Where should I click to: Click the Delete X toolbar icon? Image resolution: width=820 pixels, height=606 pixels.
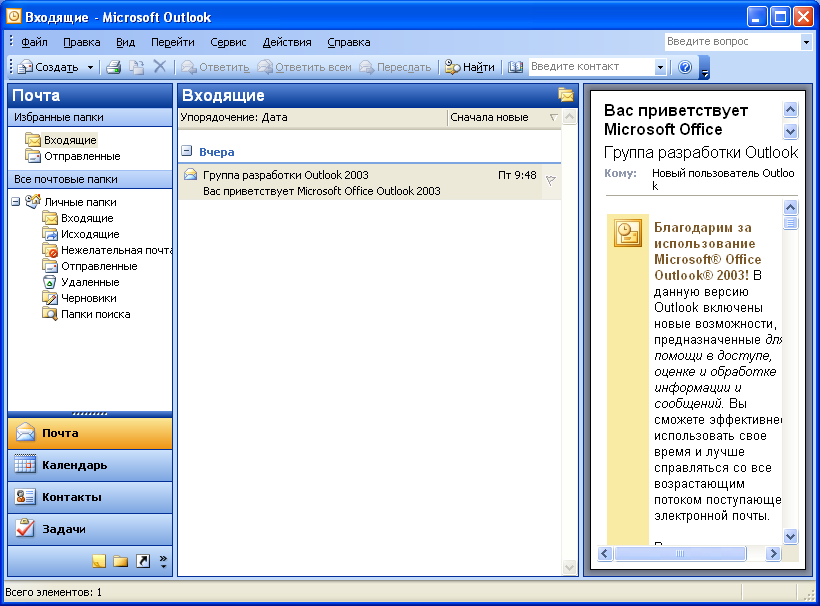pos(160,66)
